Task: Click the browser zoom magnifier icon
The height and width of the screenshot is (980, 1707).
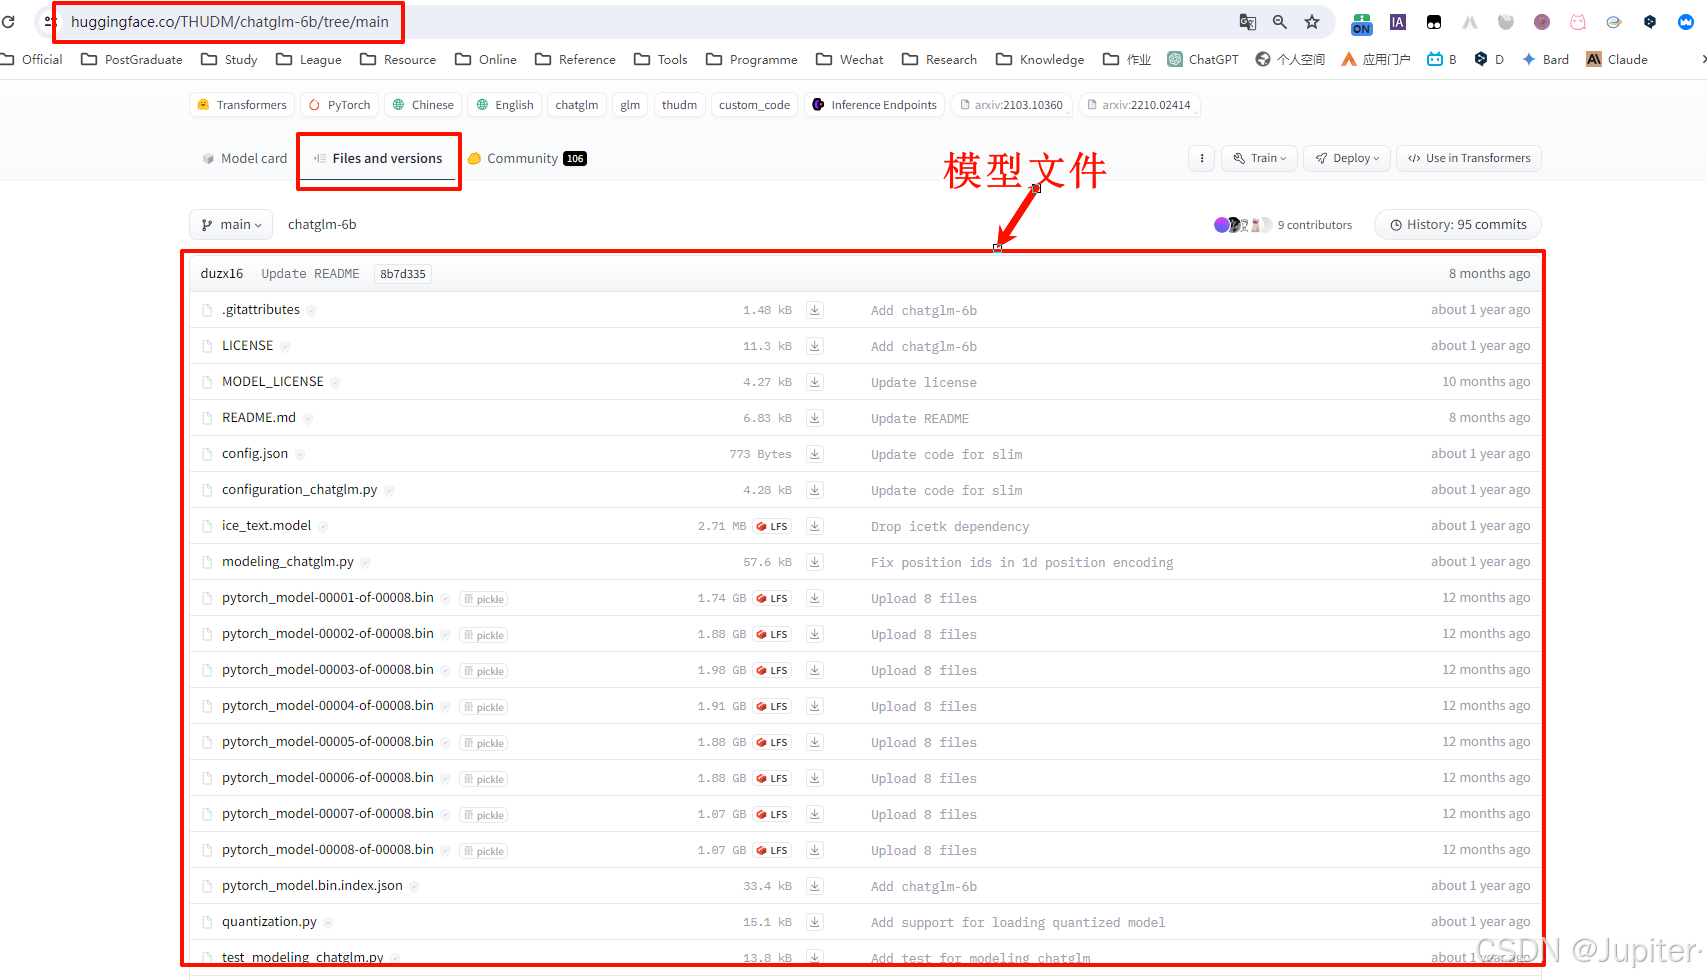Action: 1280,22
